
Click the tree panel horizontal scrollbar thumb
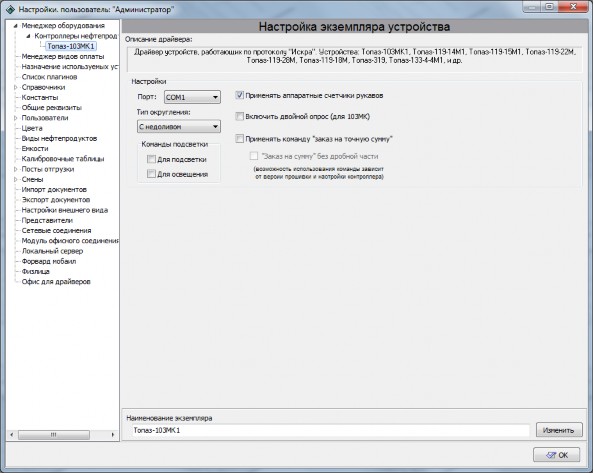click(54, 435)
